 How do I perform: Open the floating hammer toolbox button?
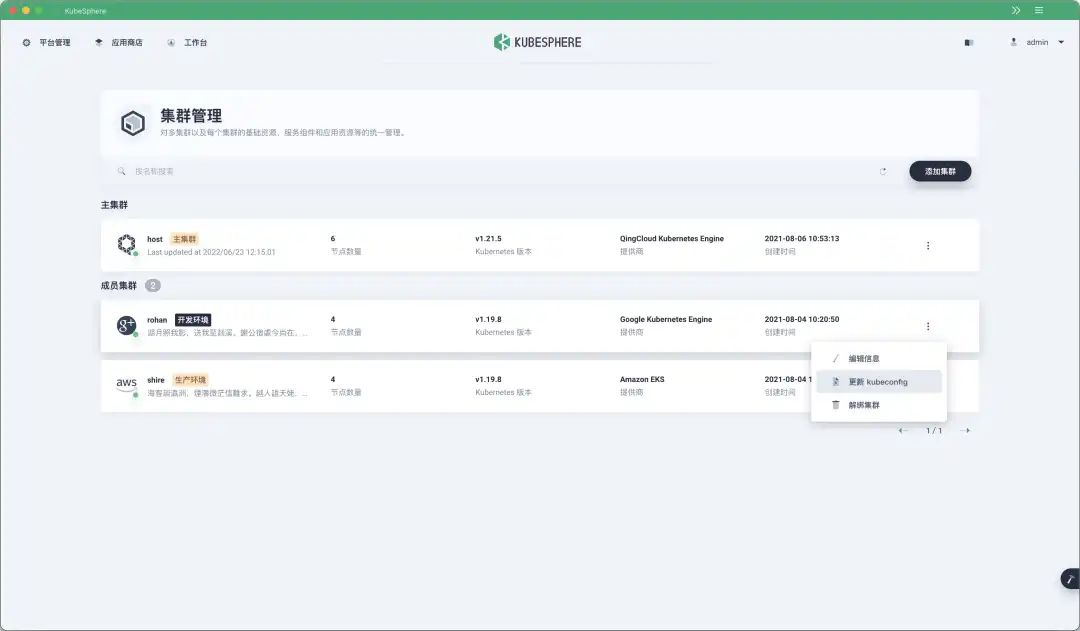point(1070,579)
